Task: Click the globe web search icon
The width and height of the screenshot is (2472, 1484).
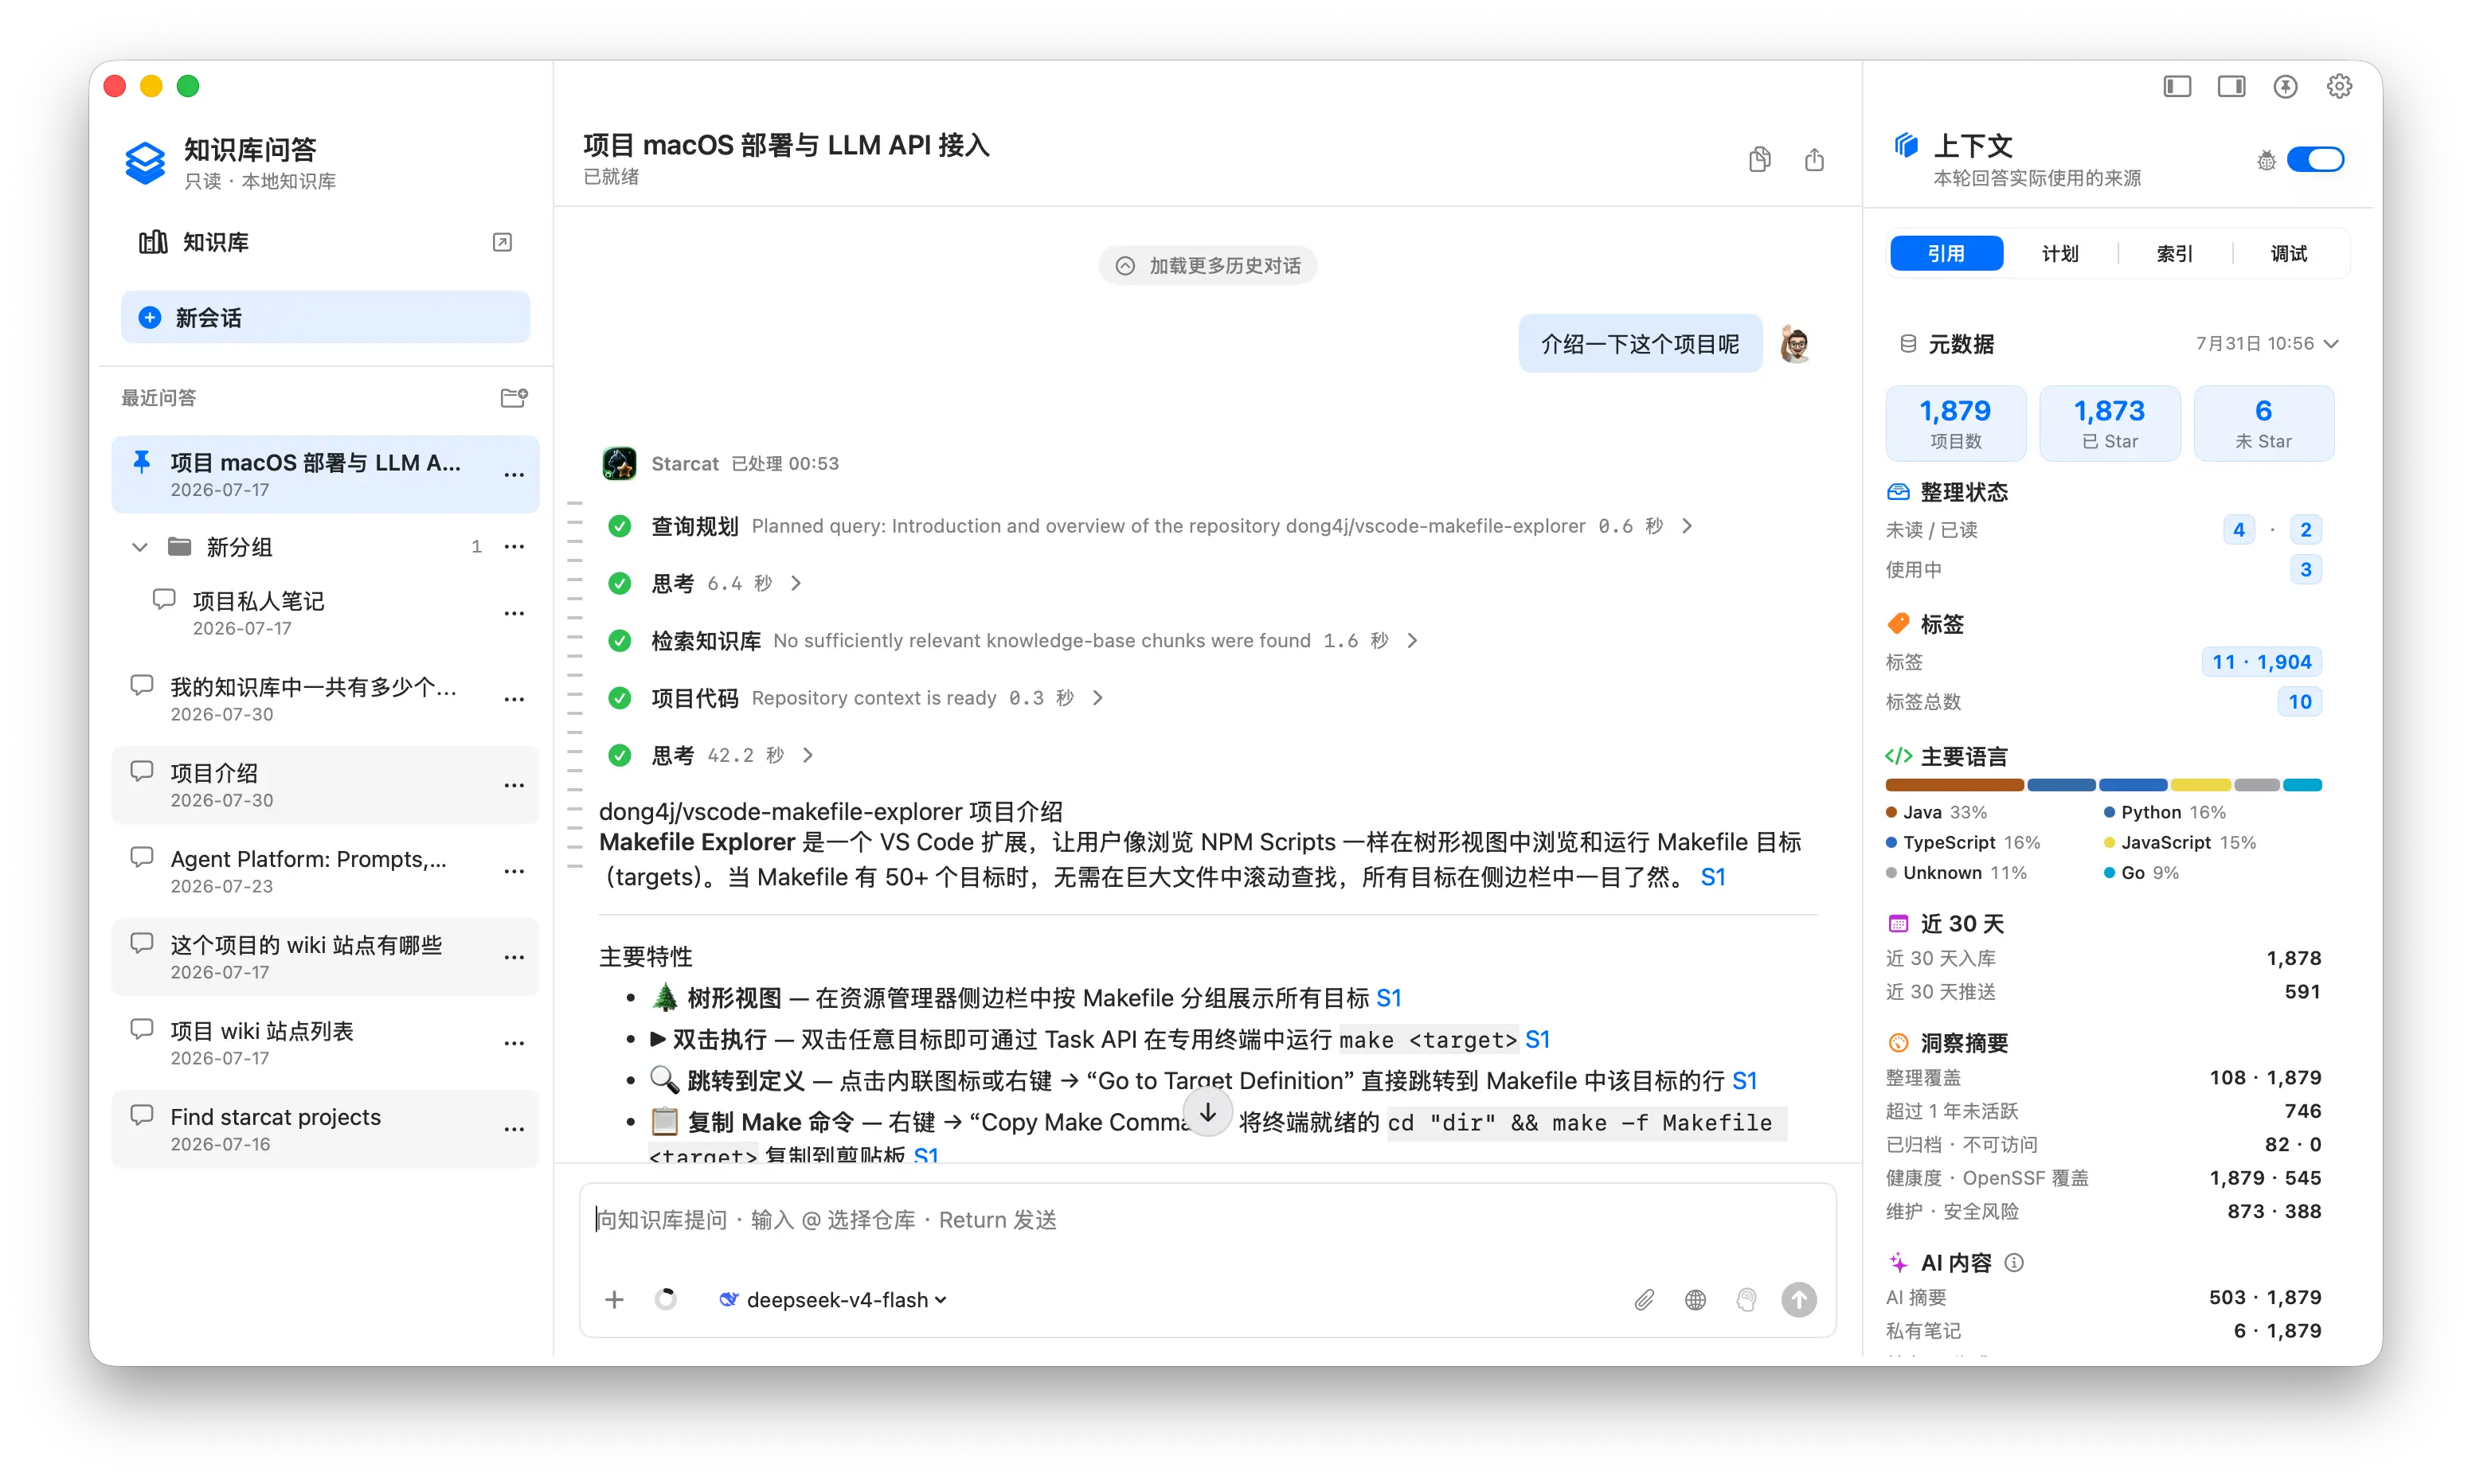Action: tap(1695, 1299)
